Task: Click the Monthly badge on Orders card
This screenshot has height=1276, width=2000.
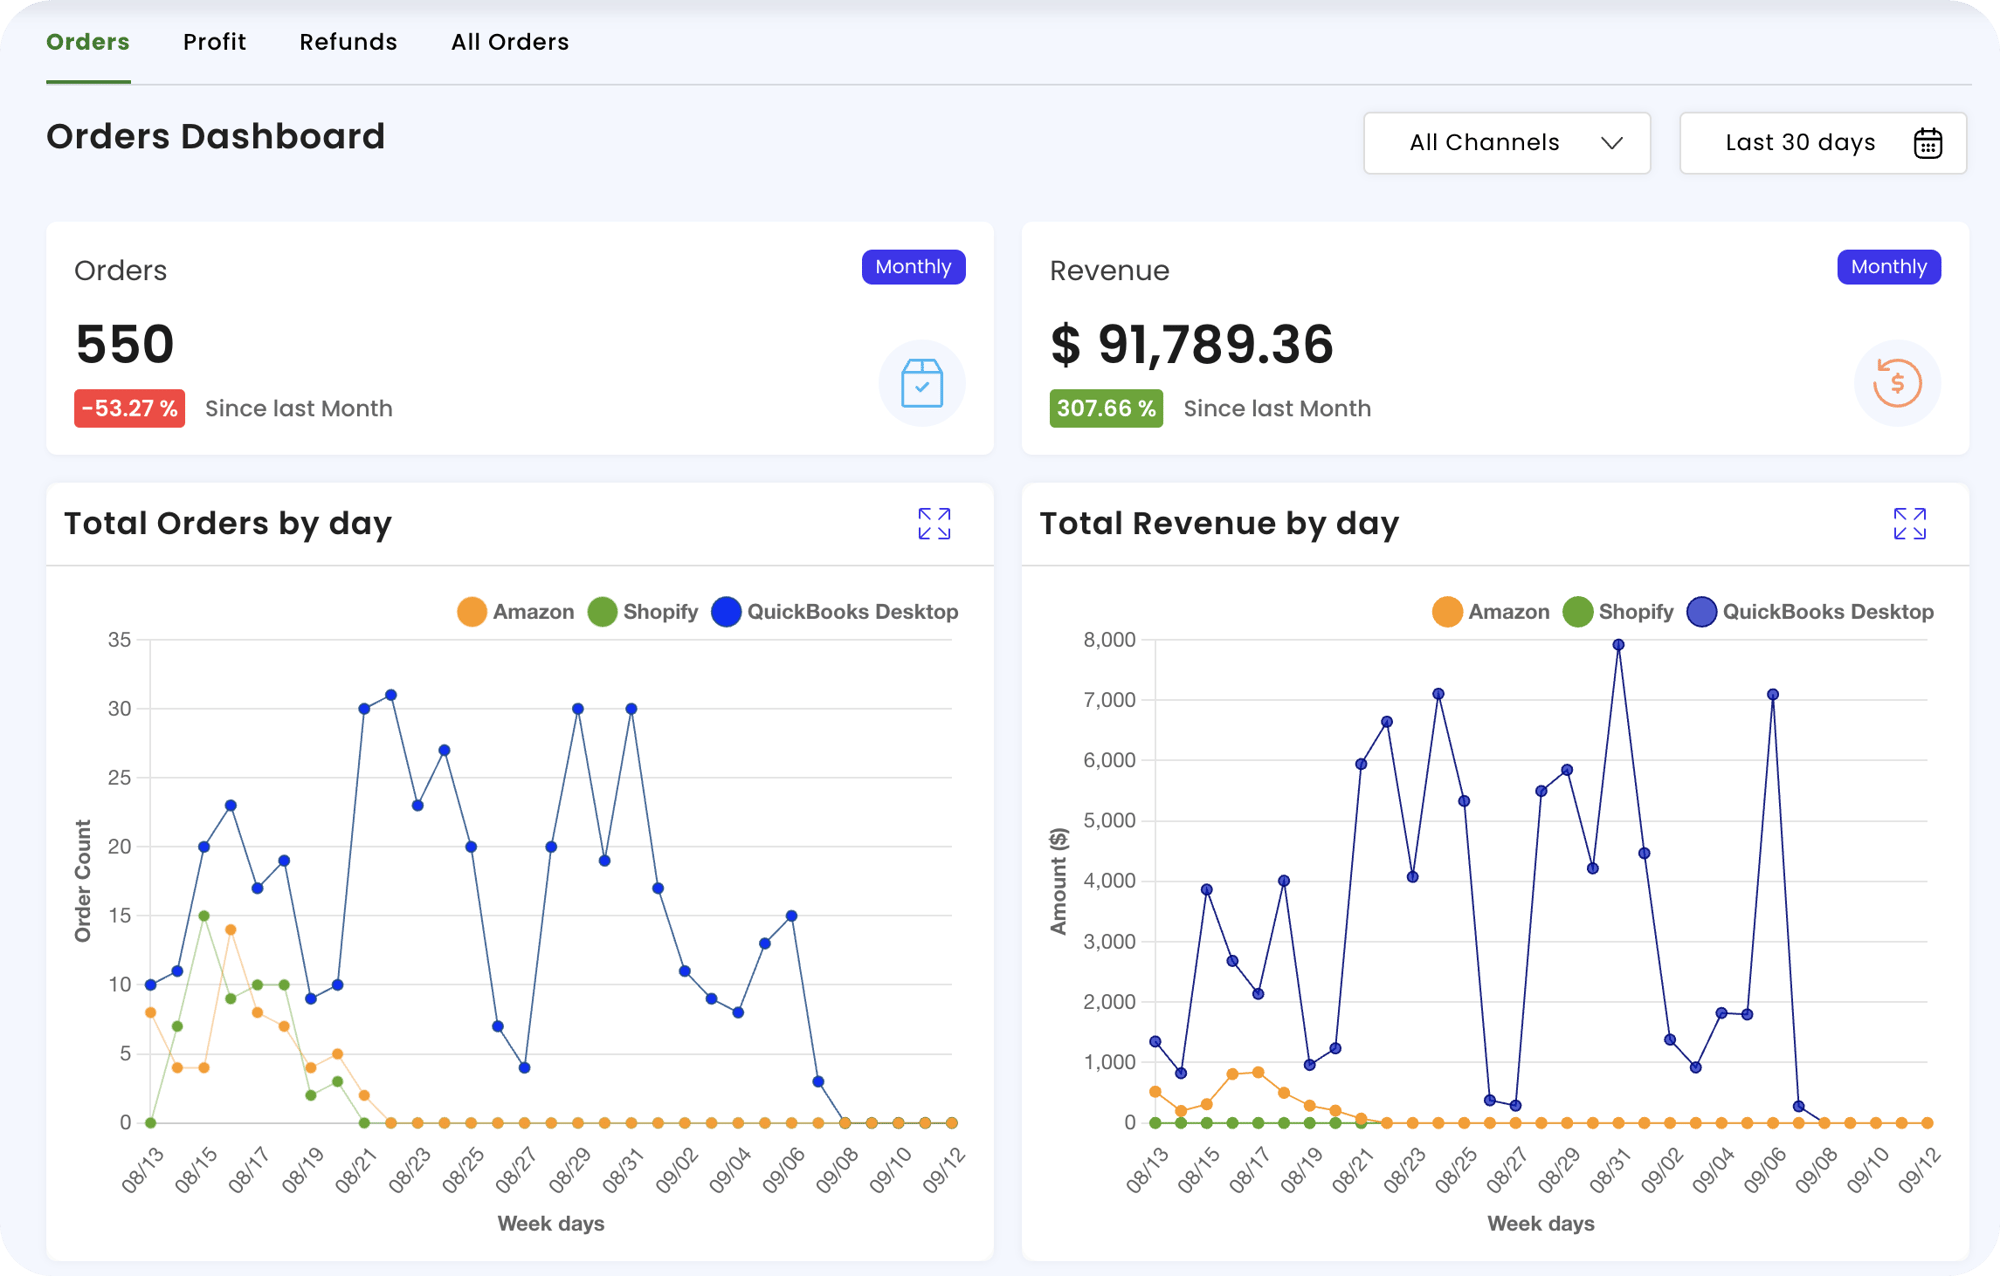Action: [913, 267]
